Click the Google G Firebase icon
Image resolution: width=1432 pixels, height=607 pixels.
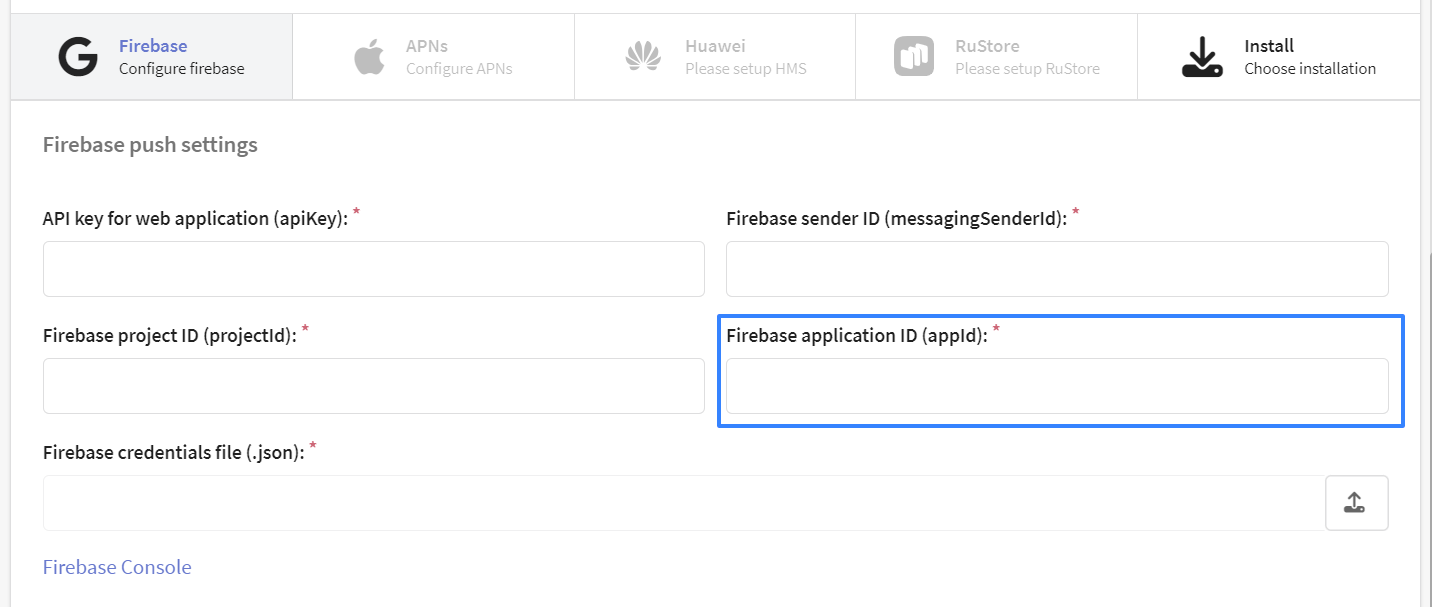pyautogui.click(x=78, y=57)
